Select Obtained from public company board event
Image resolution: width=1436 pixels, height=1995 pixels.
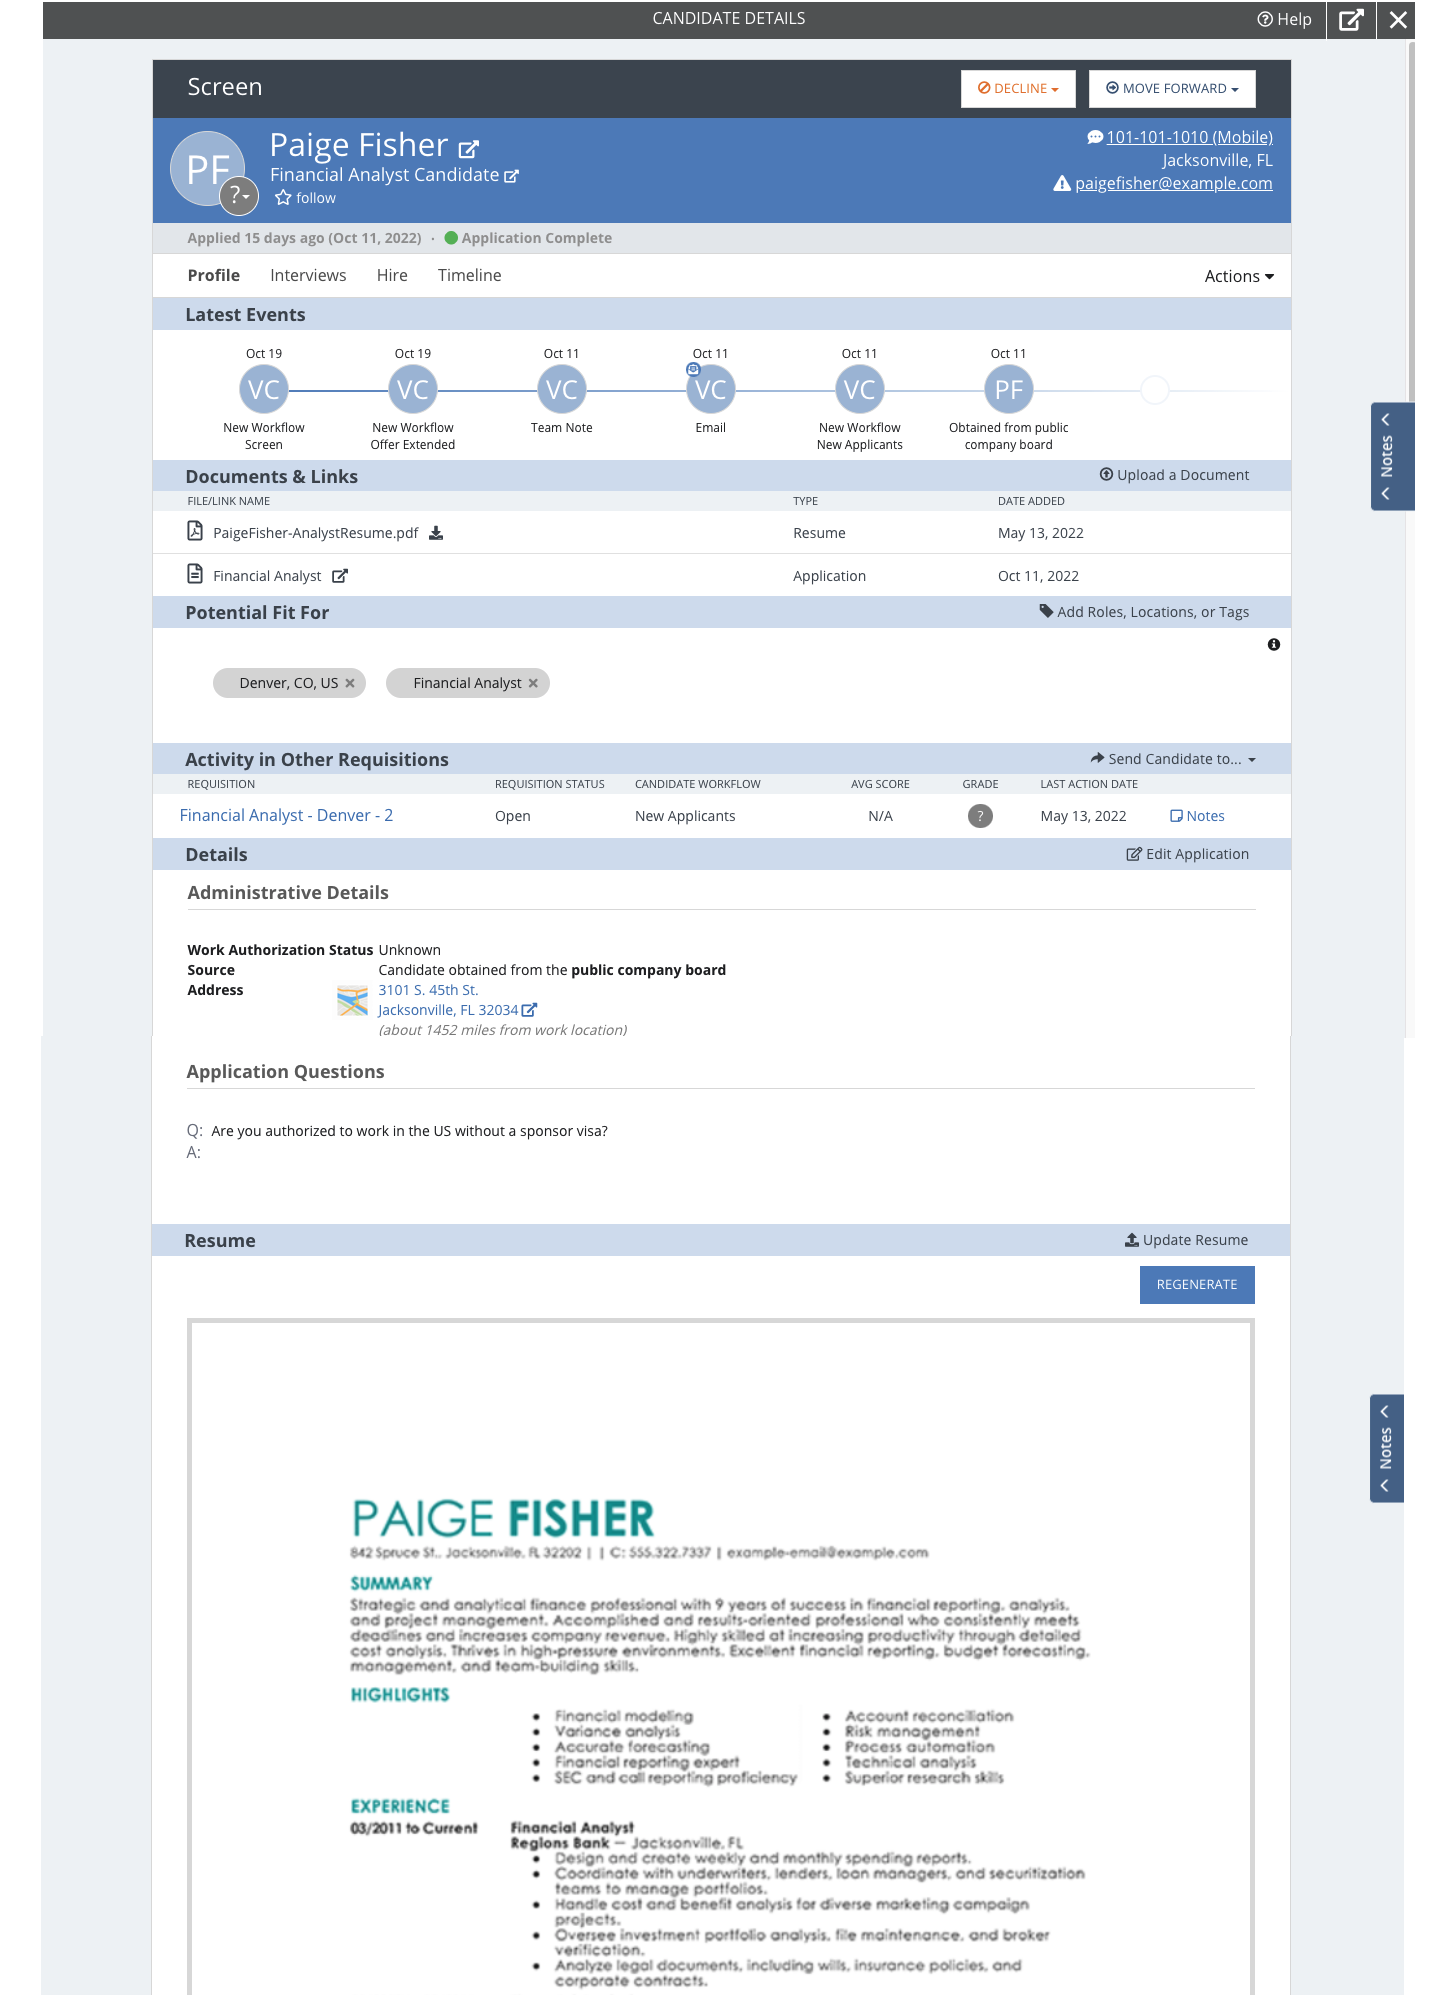click(x=1009, y=389)
